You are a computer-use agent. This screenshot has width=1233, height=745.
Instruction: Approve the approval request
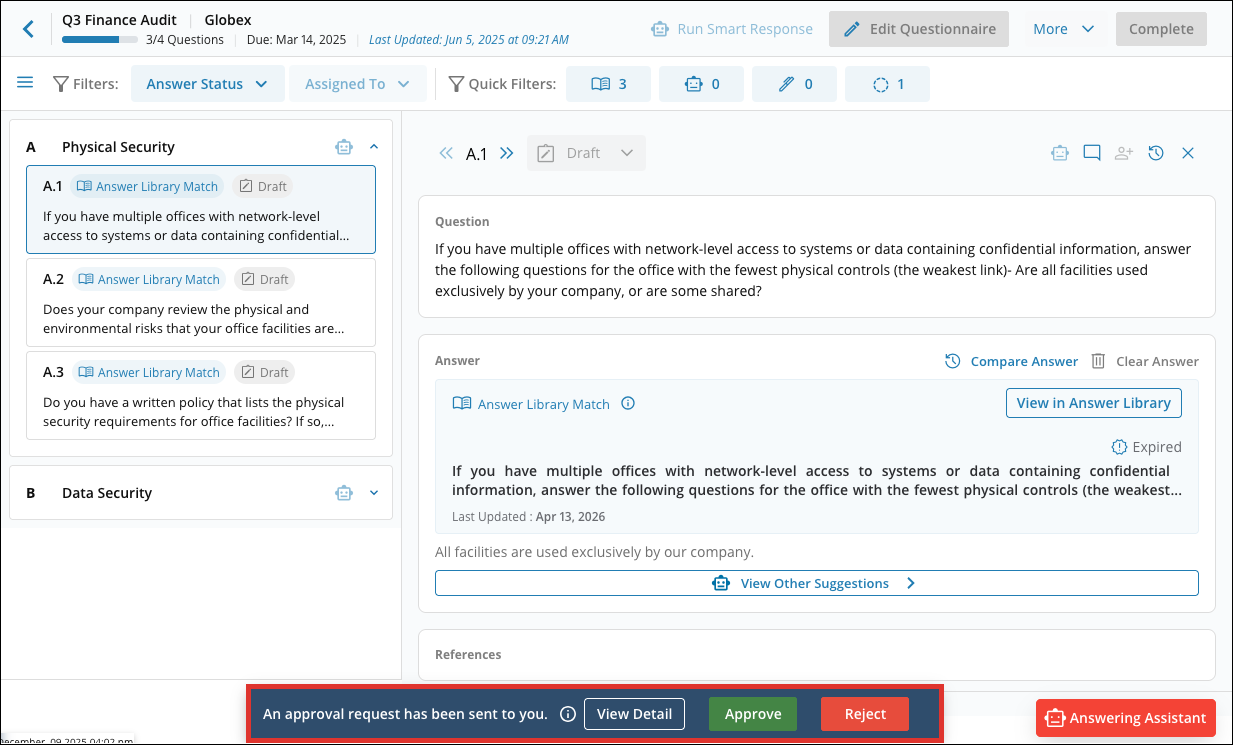753,714
